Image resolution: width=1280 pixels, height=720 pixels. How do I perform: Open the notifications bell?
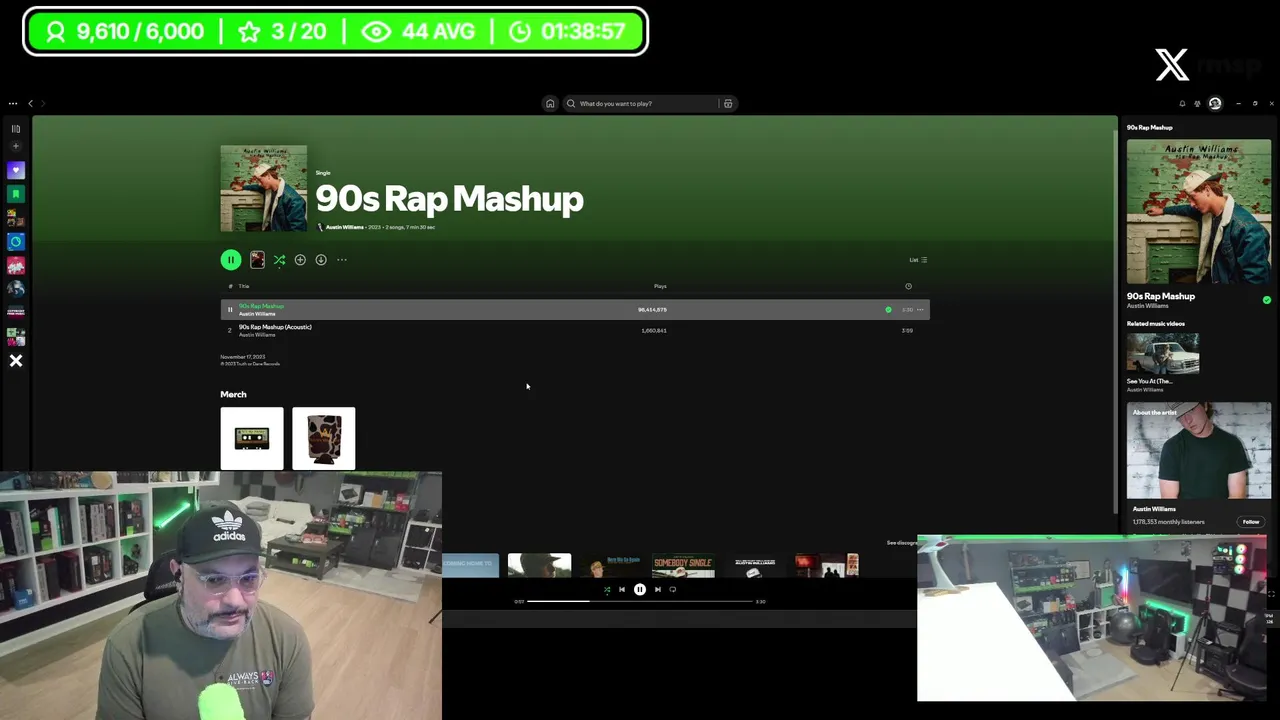(x=1182, y=103)
